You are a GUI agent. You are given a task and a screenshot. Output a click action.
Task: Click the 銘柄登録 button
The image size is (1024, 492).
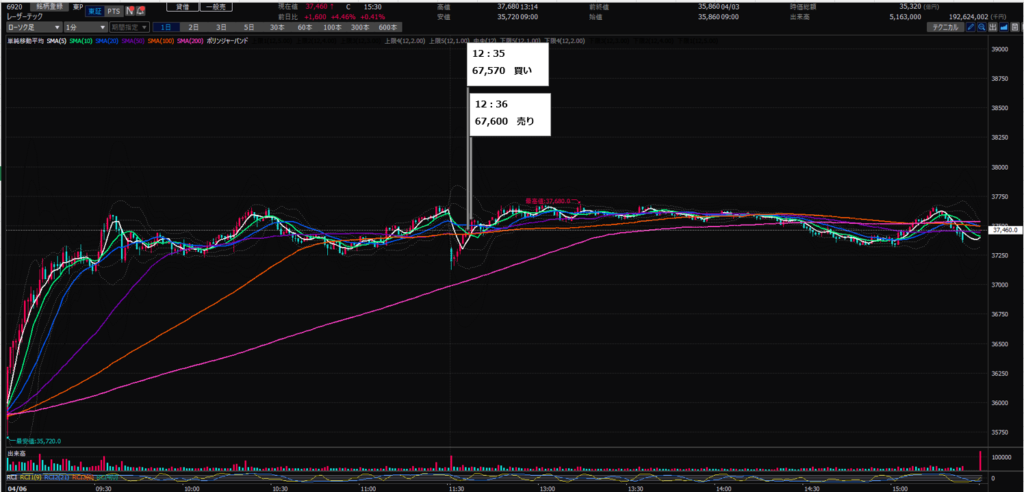[50, 8]
